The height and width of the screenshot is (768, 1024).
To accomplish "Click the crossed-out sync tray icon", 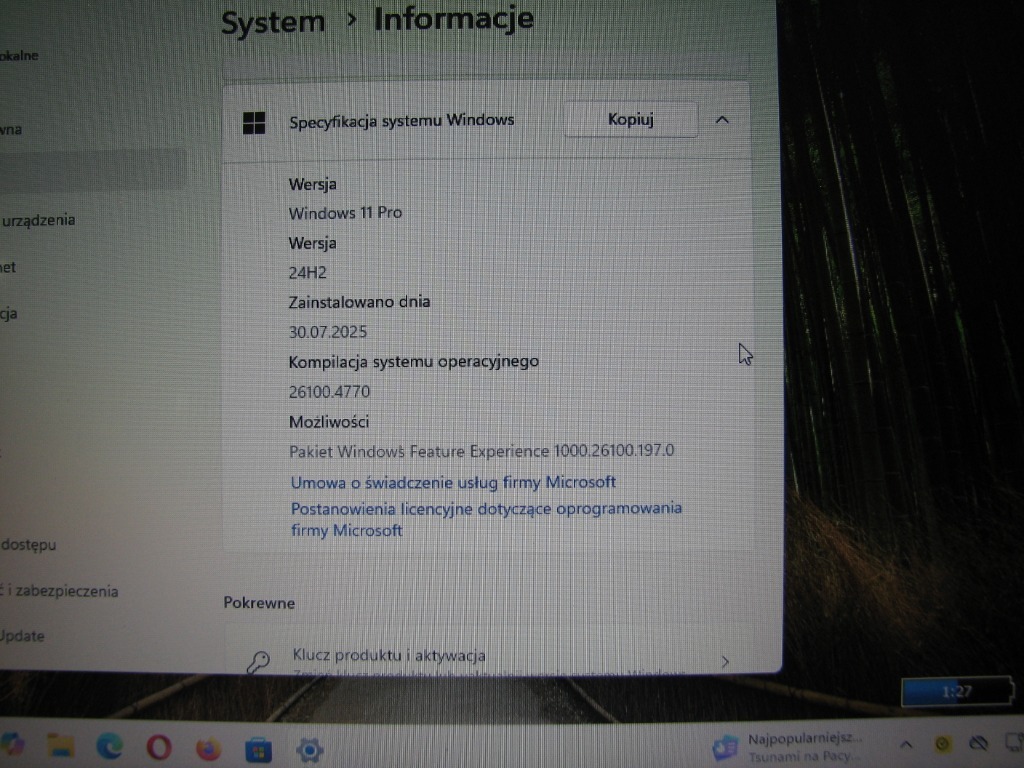I will [978, 743].
